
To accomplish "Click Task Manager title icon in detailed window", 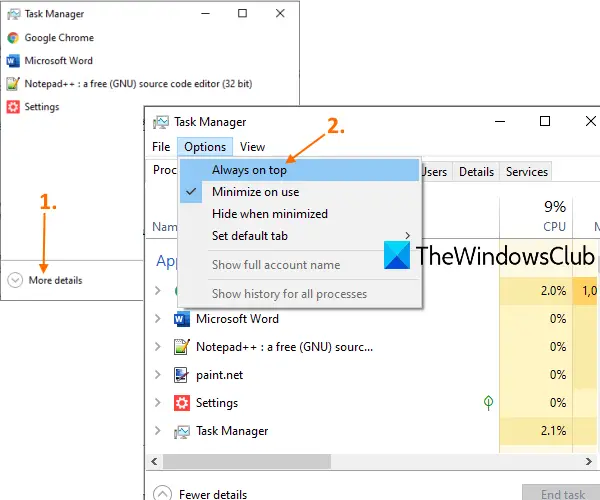I will click(161, 122).
